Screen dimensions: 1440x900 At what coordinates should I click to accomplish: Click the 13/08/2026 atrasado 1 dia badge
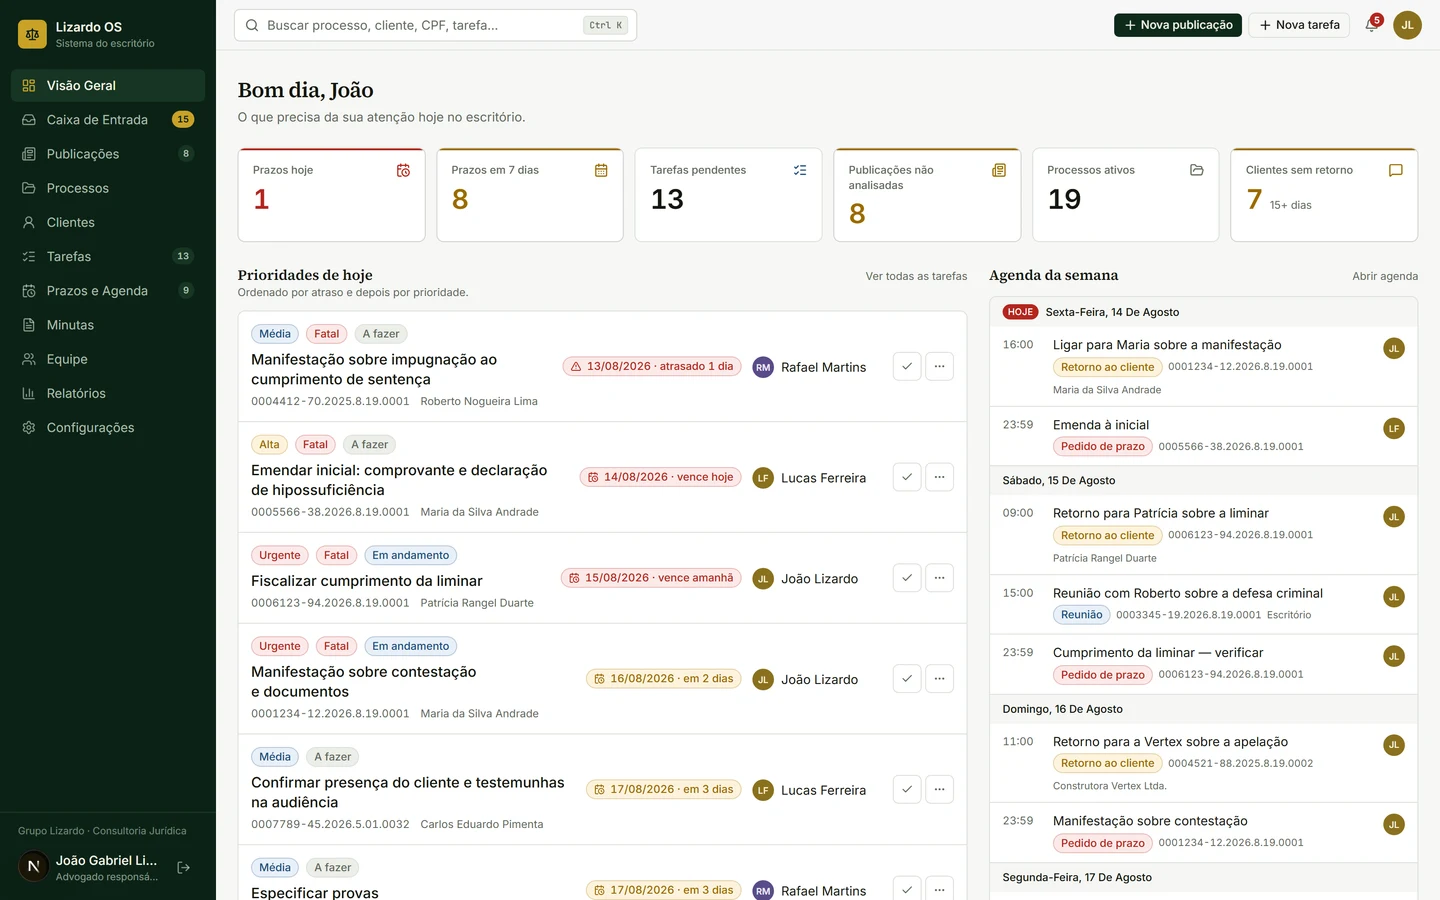click(x=652, y=366)
